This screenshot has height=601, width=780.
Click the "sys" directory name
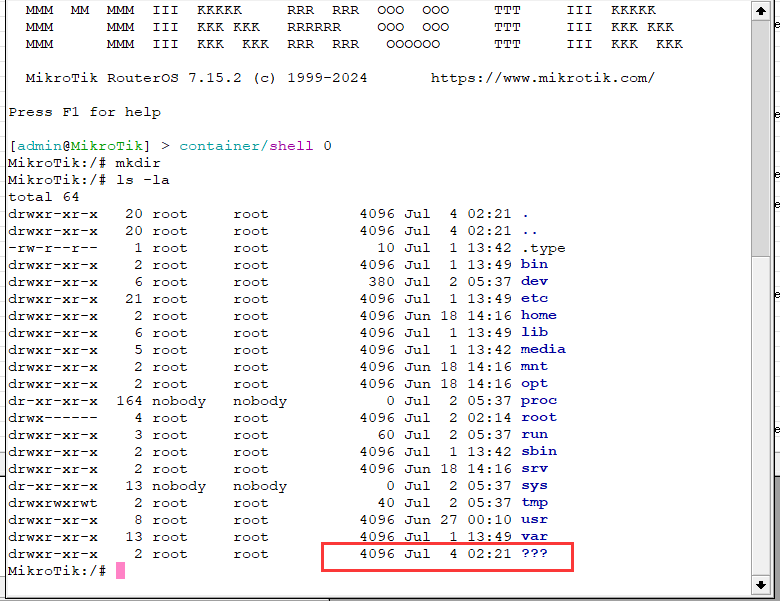[534, 486]
